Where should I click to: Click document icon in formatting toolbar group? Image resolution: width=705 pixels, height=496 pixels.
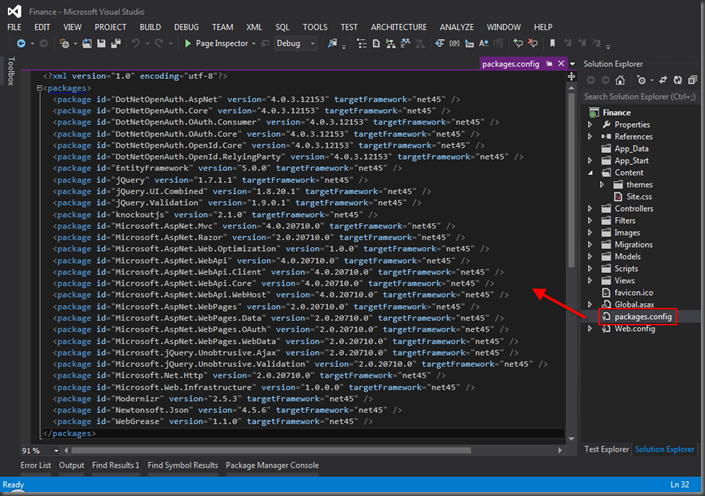[376, 44]
